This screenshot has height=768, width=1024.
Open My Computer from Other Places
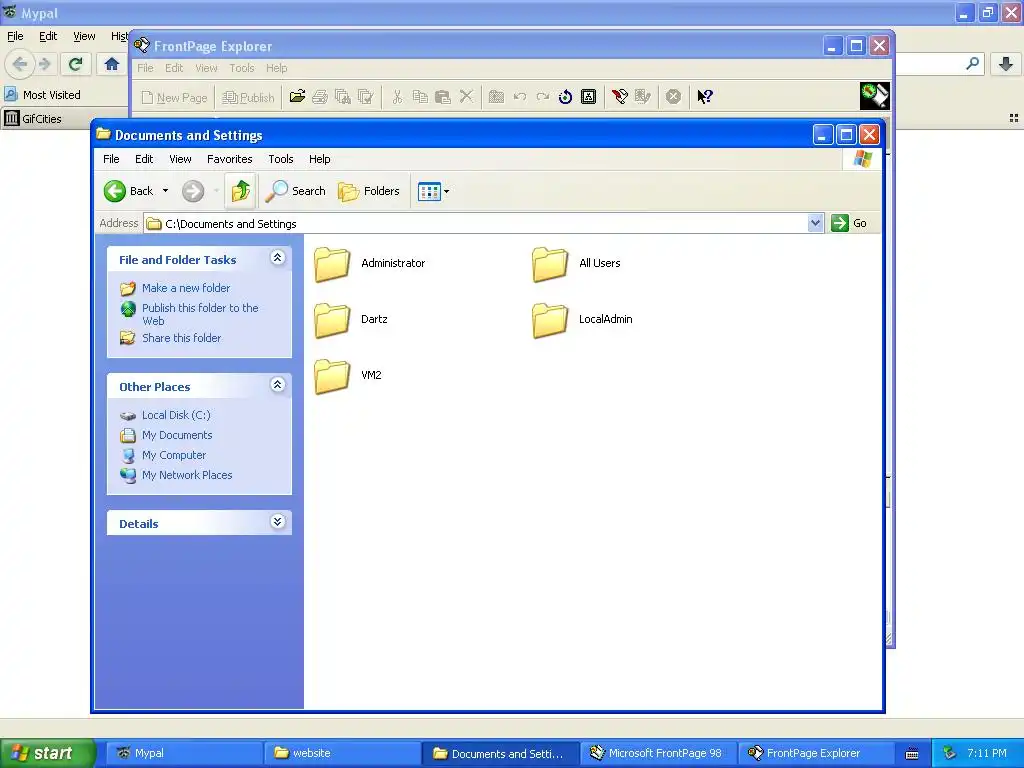coord(174,455)
